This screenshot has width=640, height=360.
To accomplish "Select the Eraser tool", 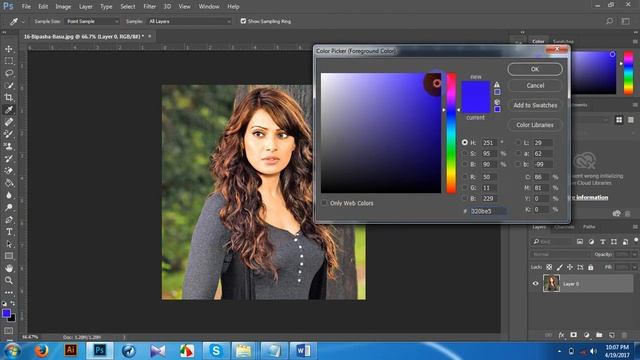I will coord(9,171).
